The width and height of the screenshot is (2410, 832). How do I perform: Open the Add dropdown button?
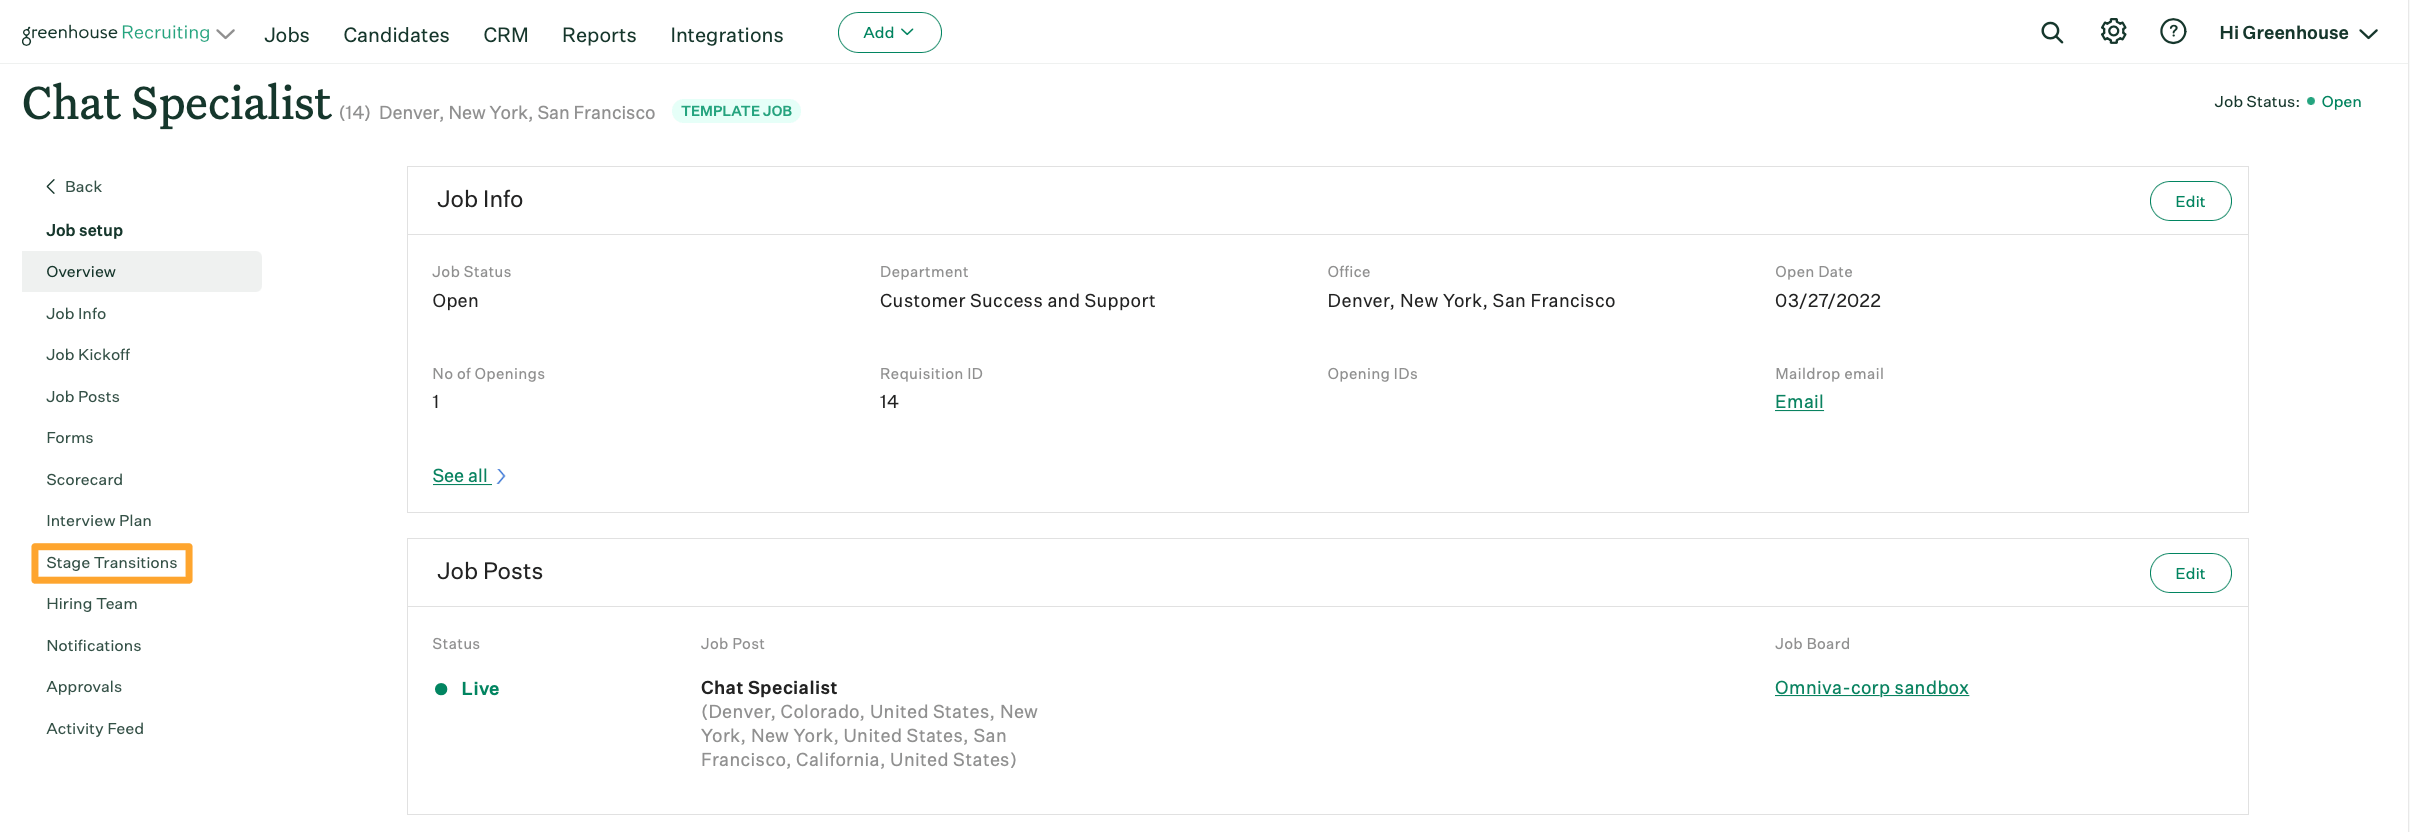[x=889, y=33]
